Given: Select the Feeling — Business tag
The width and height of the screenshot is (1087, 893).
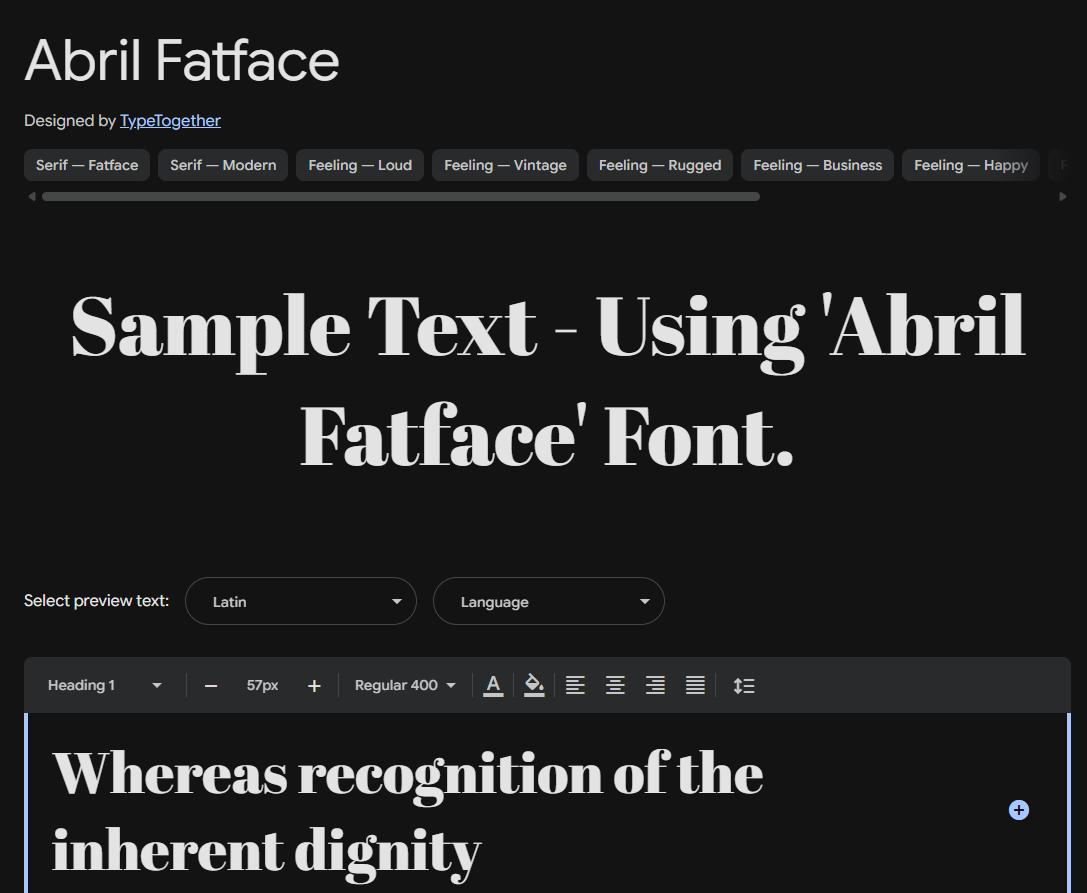Looking at the screenshot, I should (x=817, y=165).
